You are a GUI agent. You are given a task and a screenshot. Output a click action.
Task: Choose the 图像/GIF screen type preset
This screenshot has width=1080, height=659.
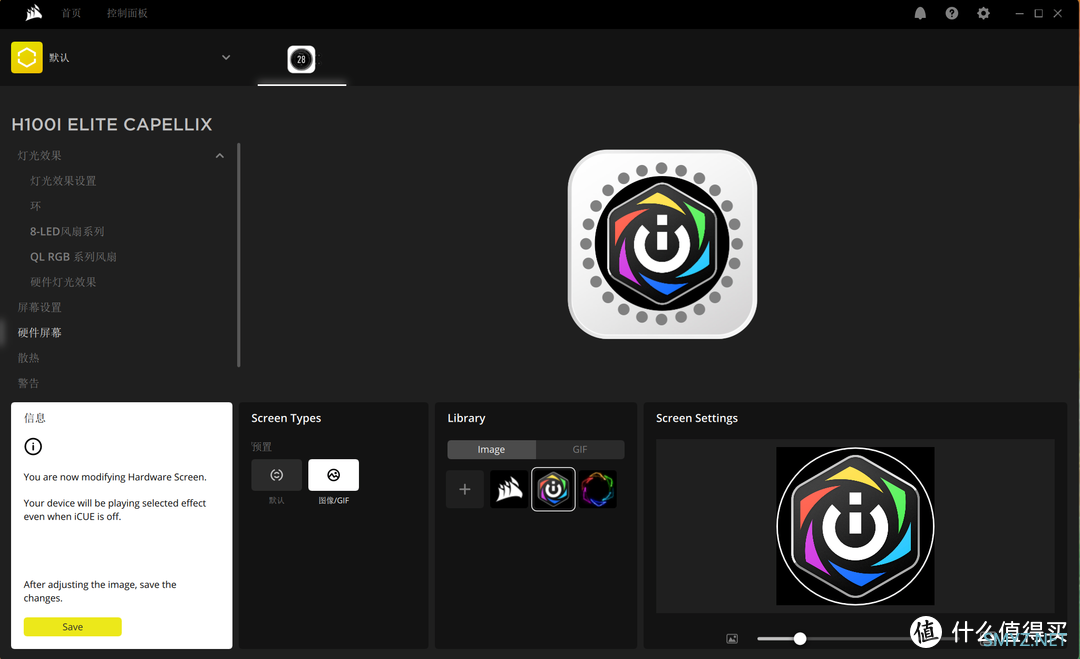pyautogui.click(x=333, y=475)
